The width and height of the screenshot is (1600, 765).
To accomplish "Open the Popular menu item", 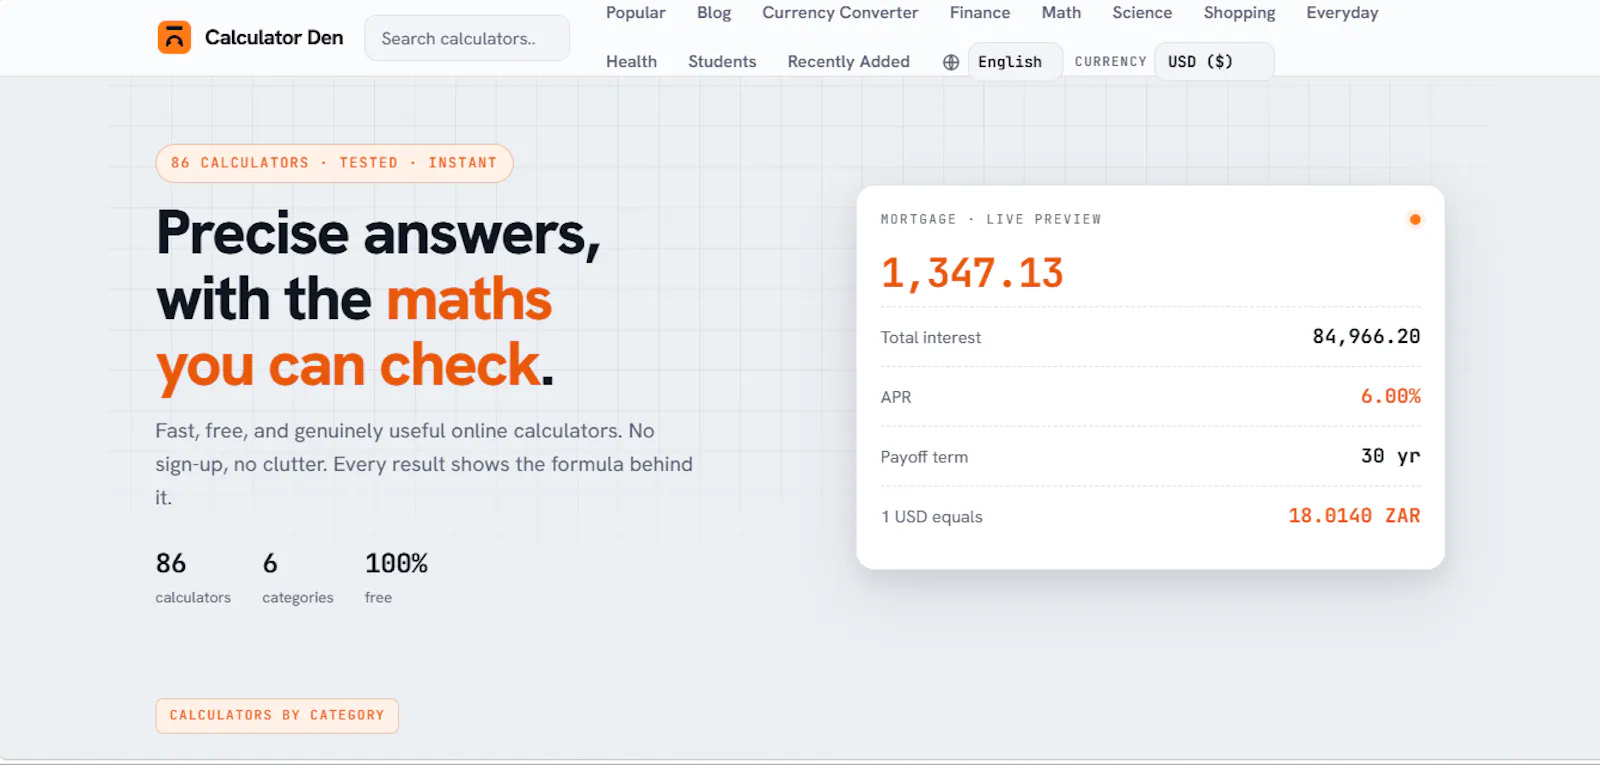I will (x=636, y=13).
